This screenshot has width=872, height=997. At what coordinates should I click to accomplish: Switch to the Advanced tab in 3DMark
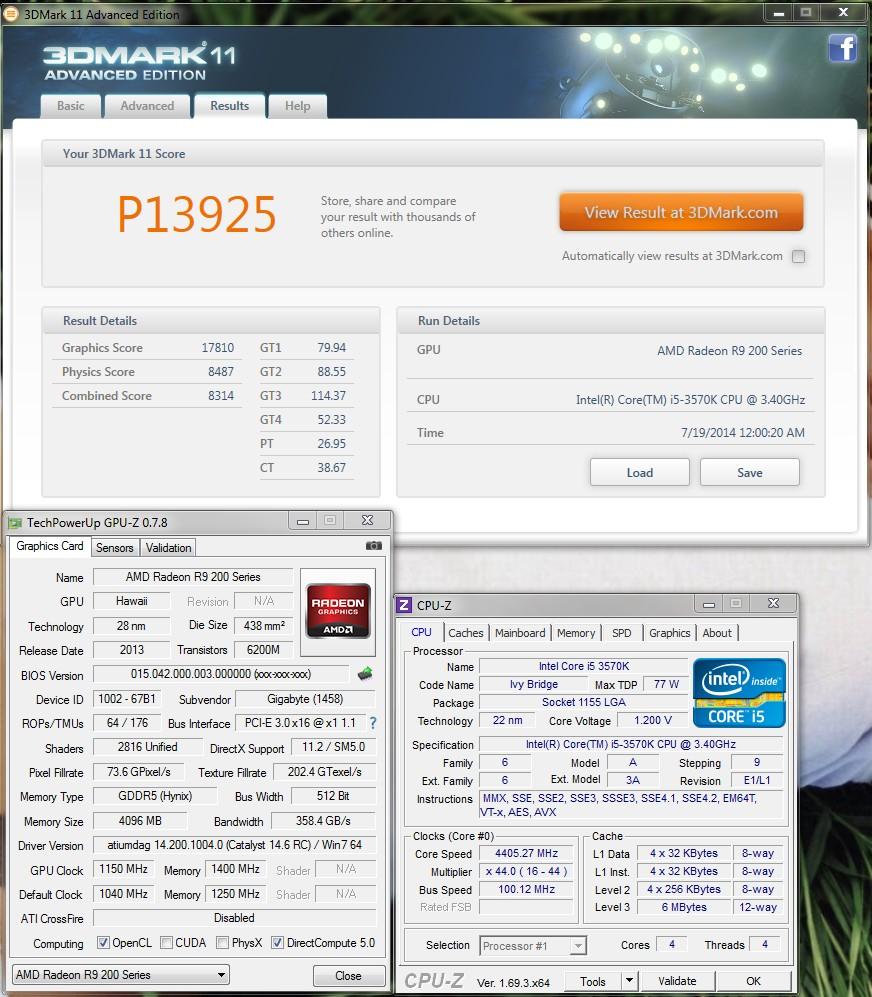click(x=147, y=106)
